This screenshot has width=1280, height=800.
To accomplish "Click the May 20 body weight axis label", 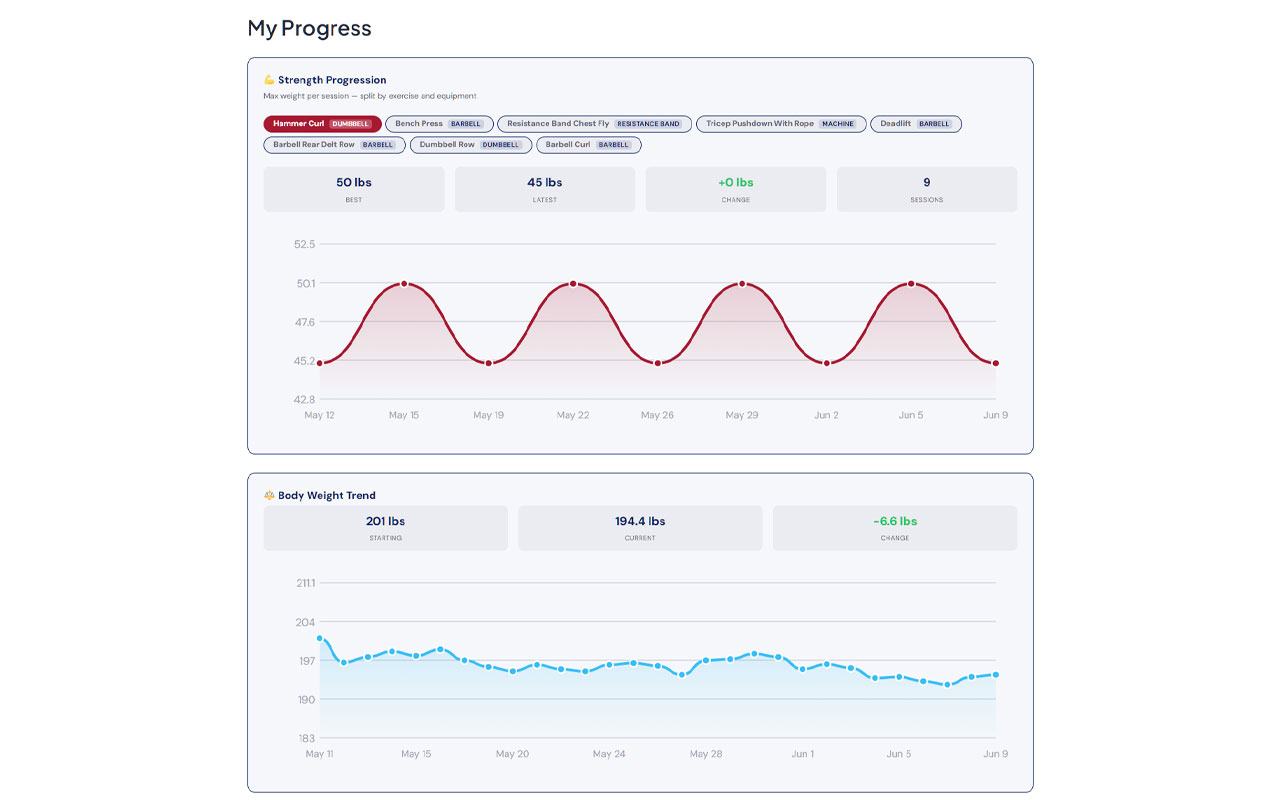I will point(512,754).
